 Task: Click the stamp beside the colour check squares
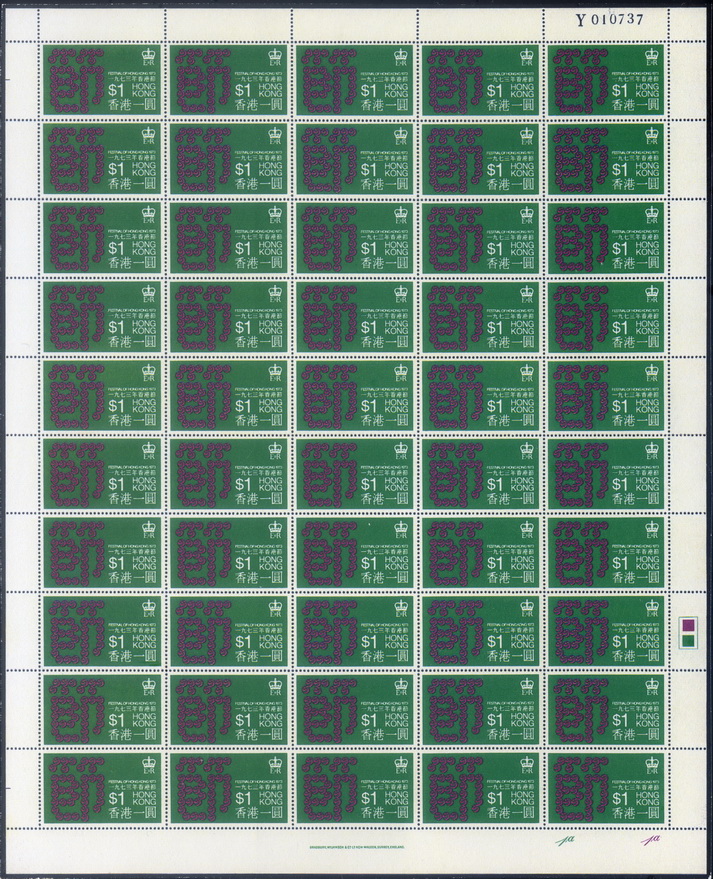[606, 631]
